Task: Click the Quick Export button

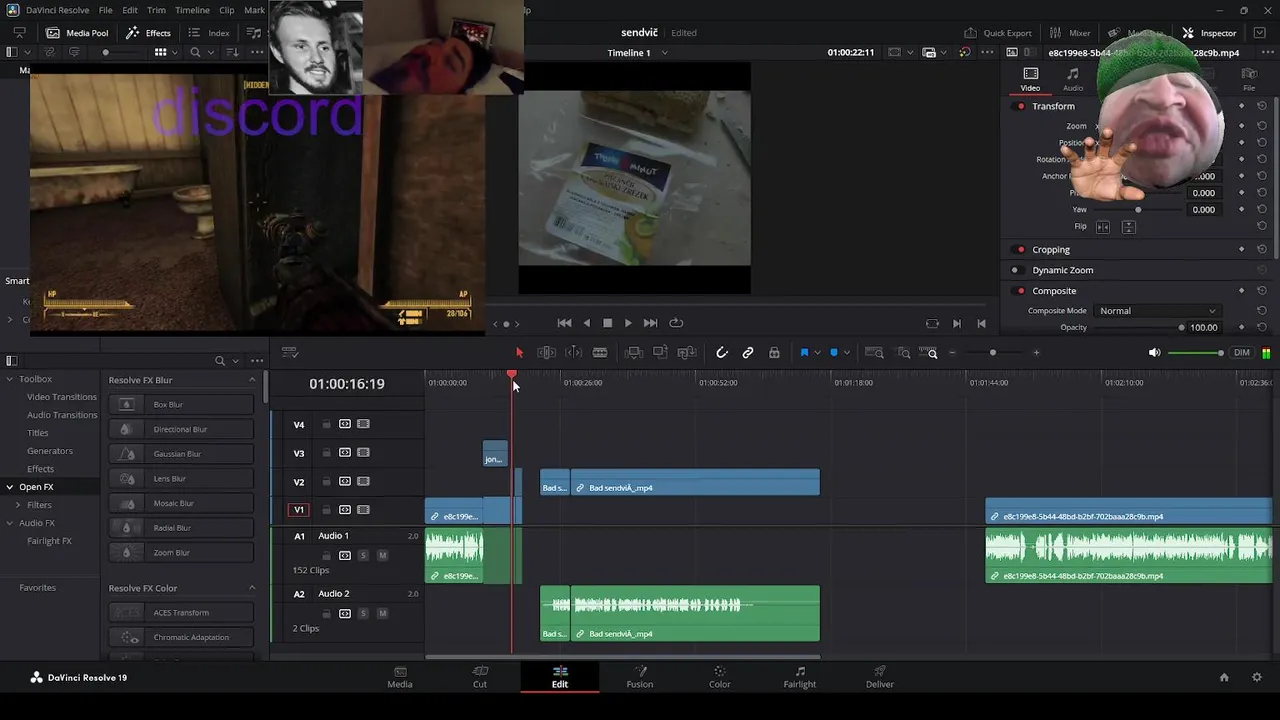Action: tap(997, 33)
